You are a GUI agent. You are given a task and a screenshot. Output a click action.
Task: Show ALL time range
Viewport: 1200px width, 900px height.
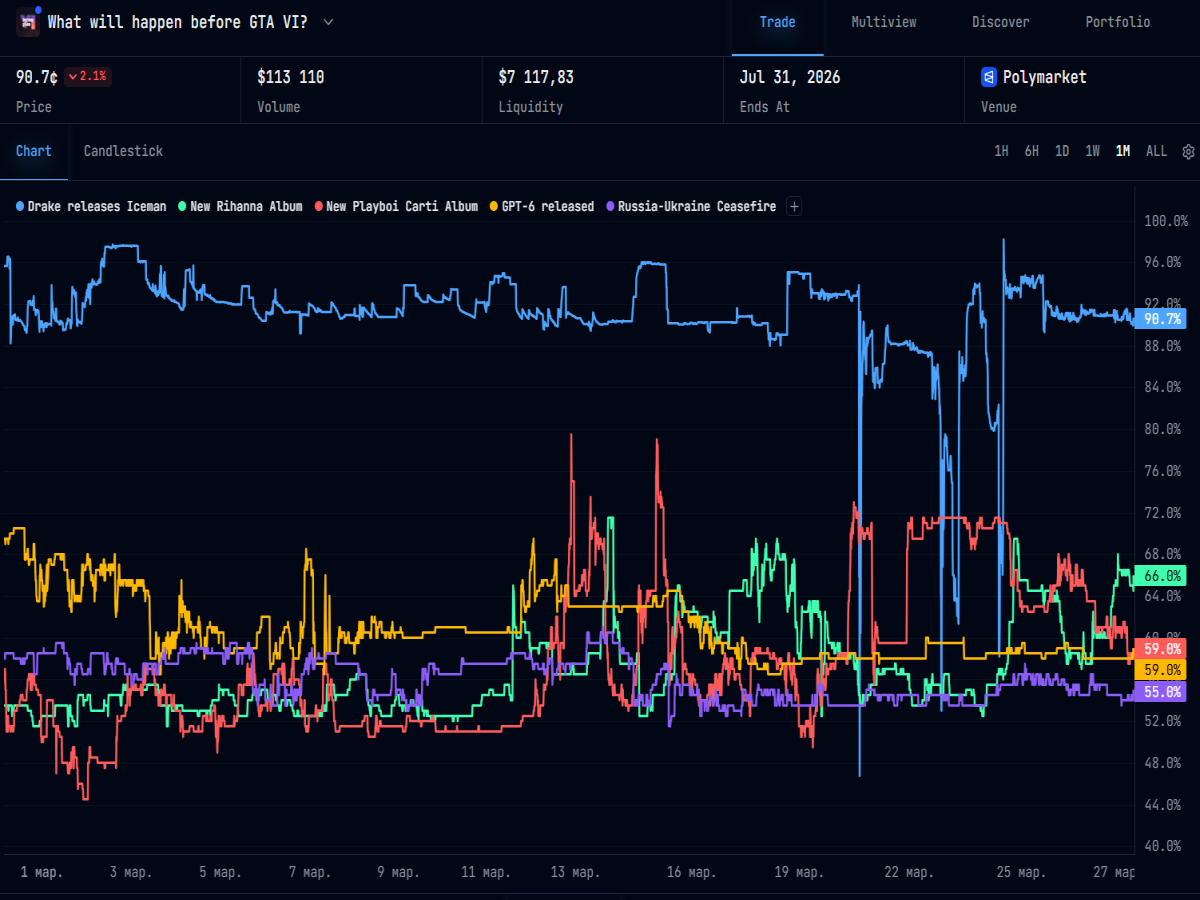[1156, 151]
